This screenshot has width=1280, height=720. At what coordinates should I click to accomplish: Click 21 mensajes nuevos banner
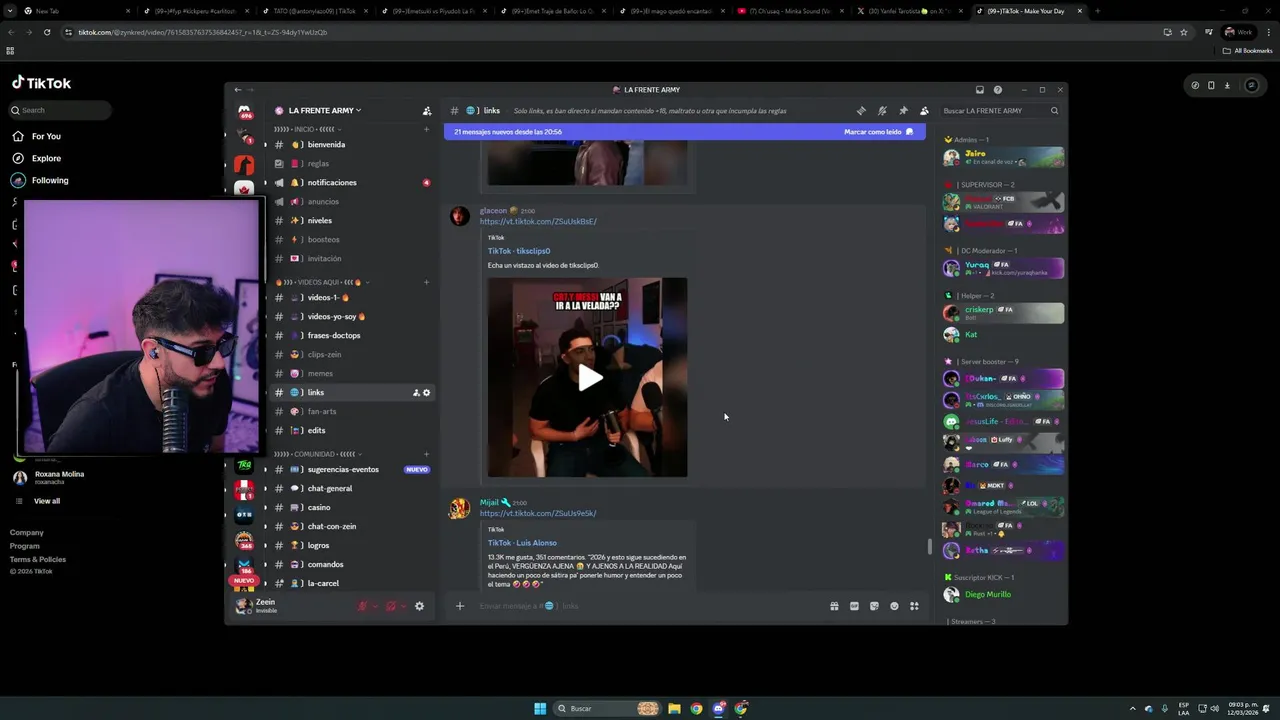pyautogui.click(x=685, y=132)
